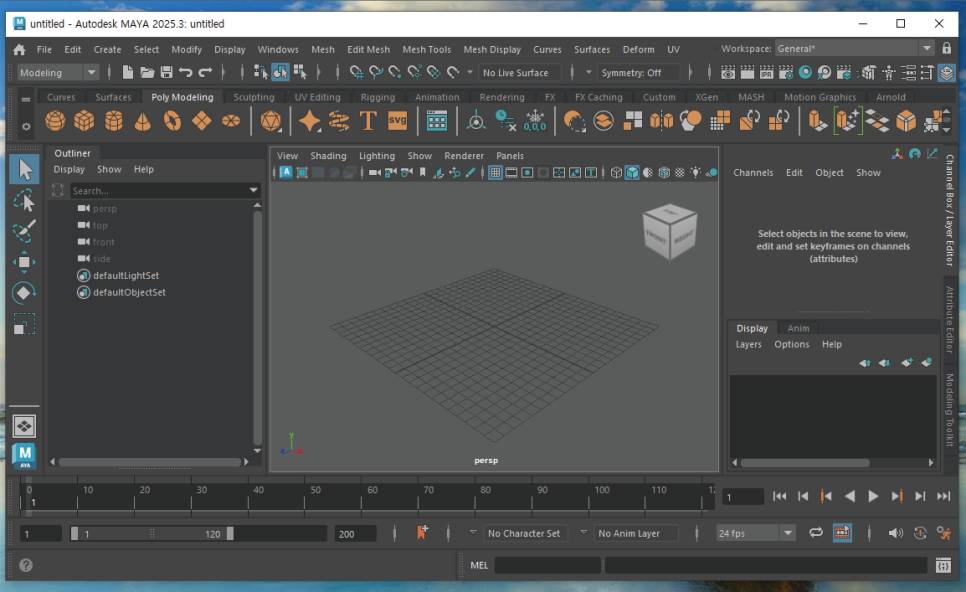
Task: Create a polygon cone from the shelf
Action: pos(142,121)
